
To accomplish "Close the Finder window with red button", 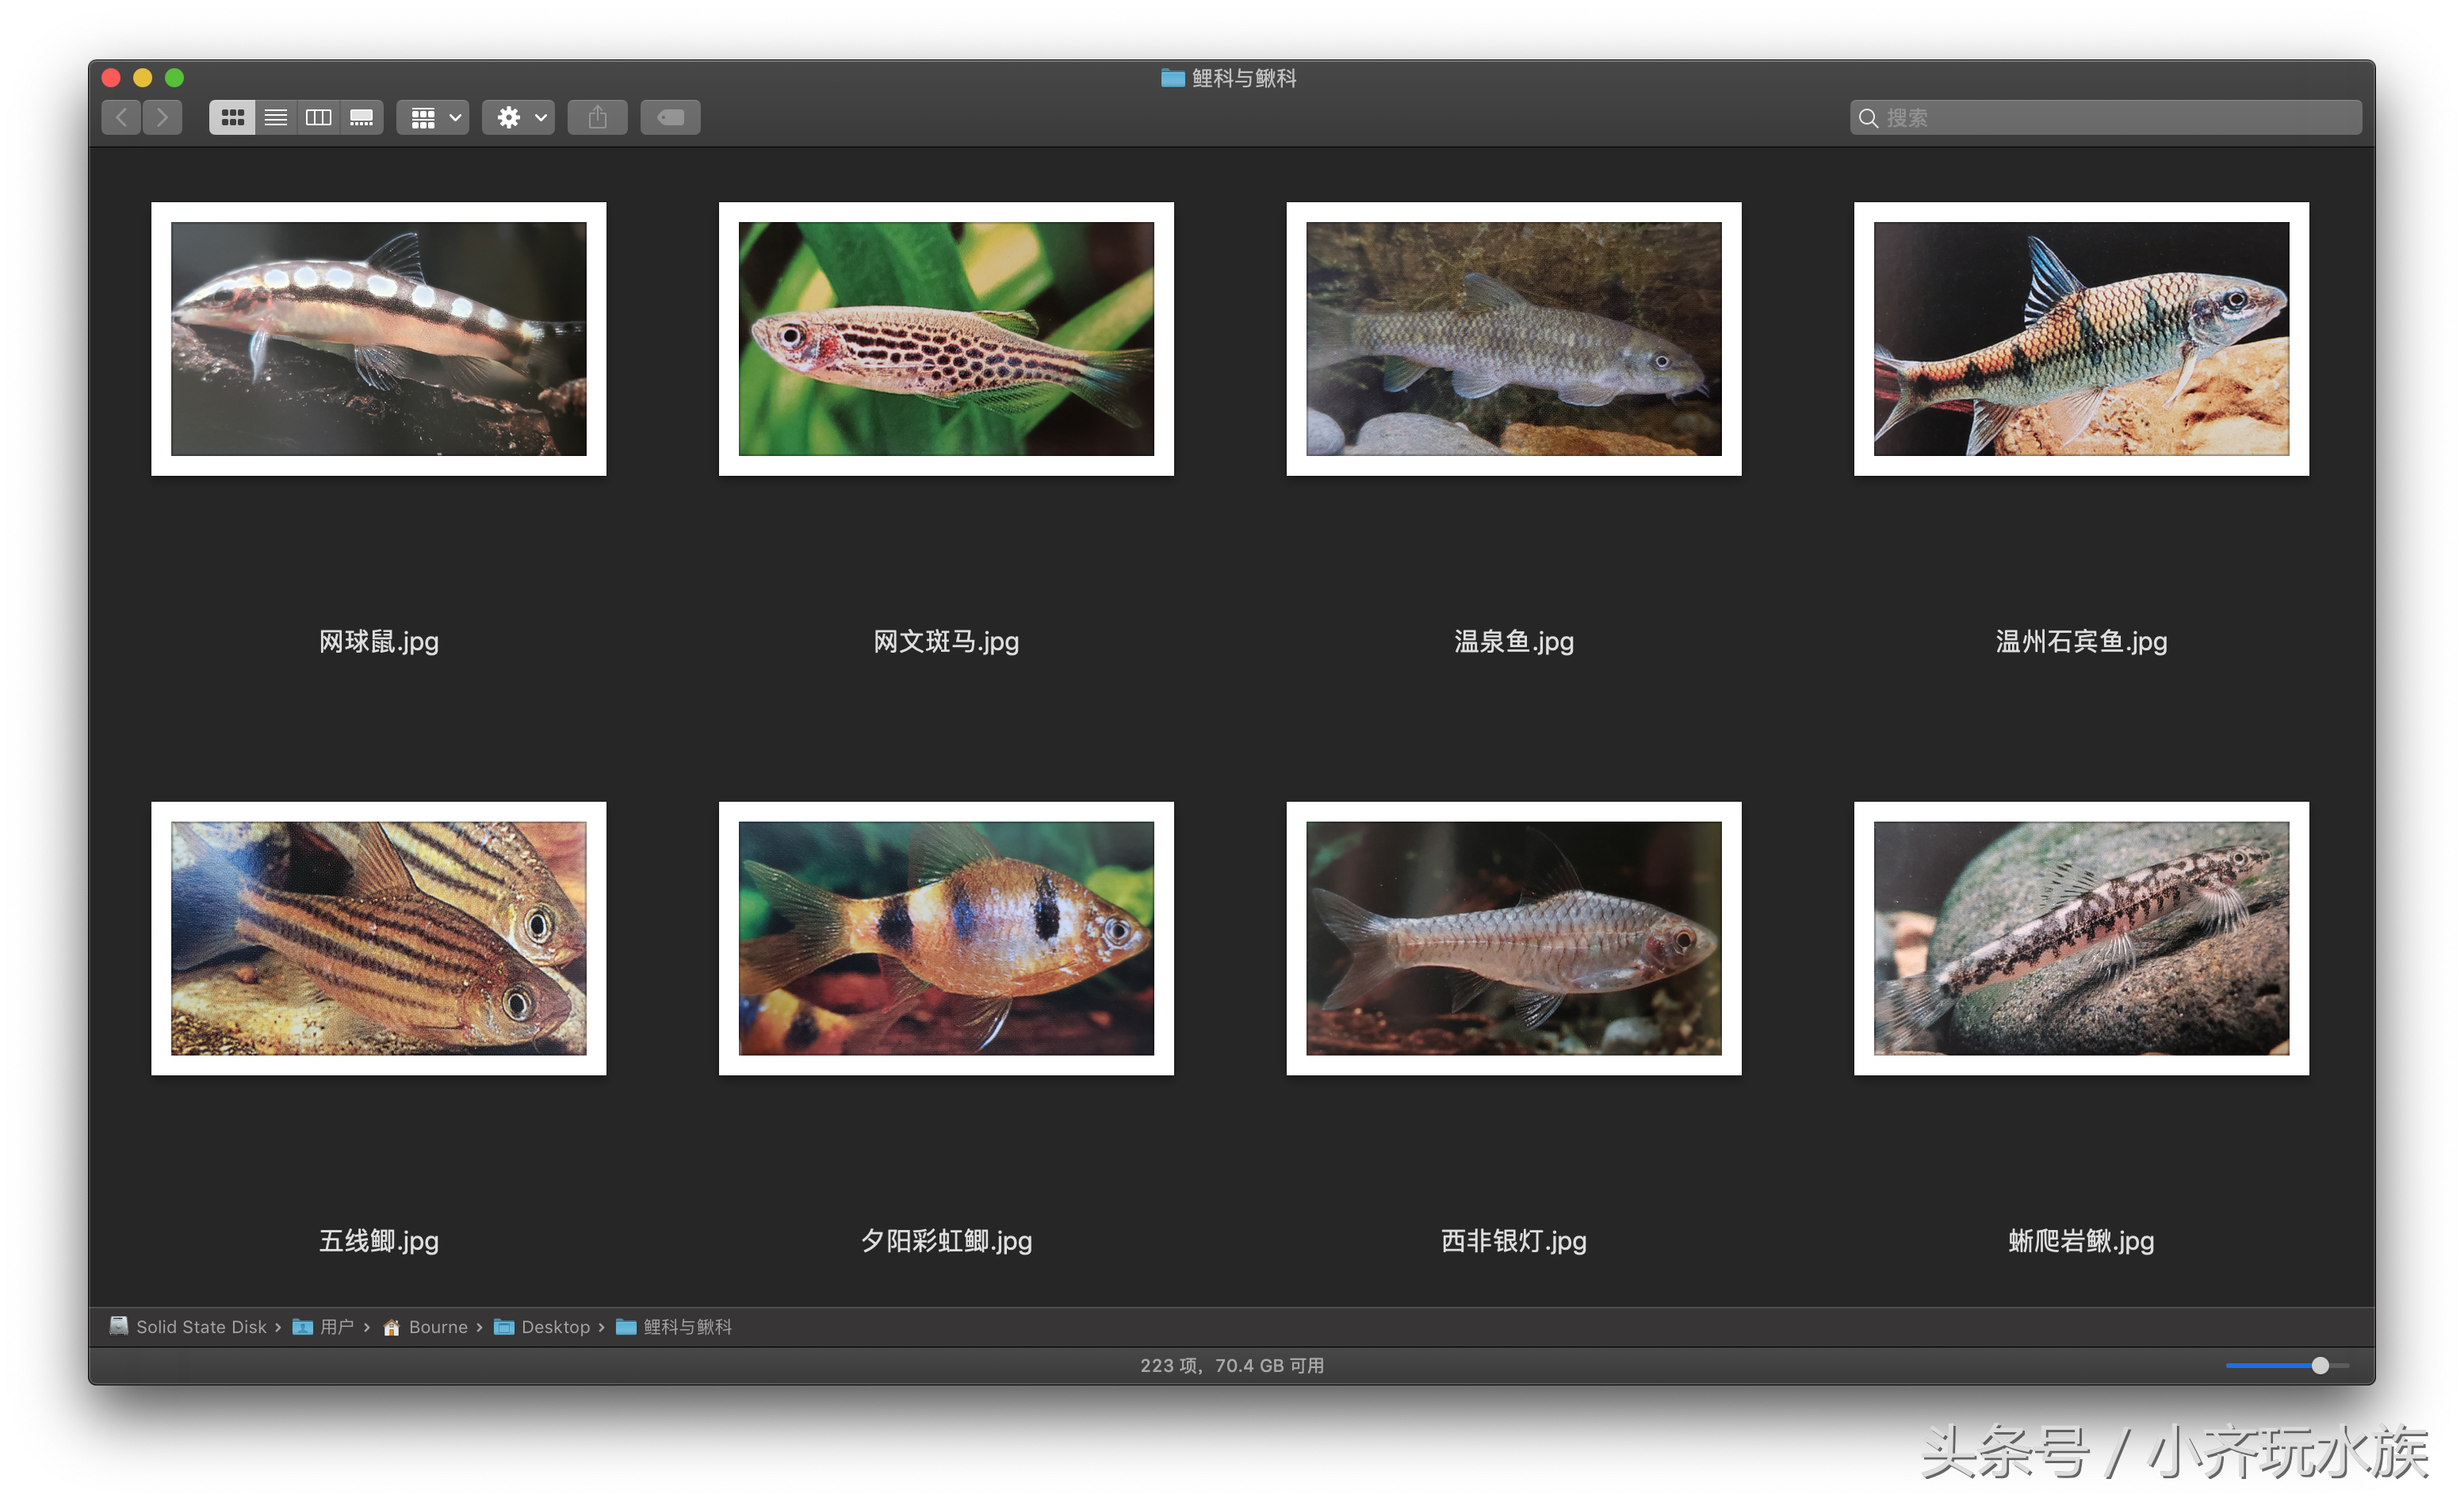I will point(112,78).
